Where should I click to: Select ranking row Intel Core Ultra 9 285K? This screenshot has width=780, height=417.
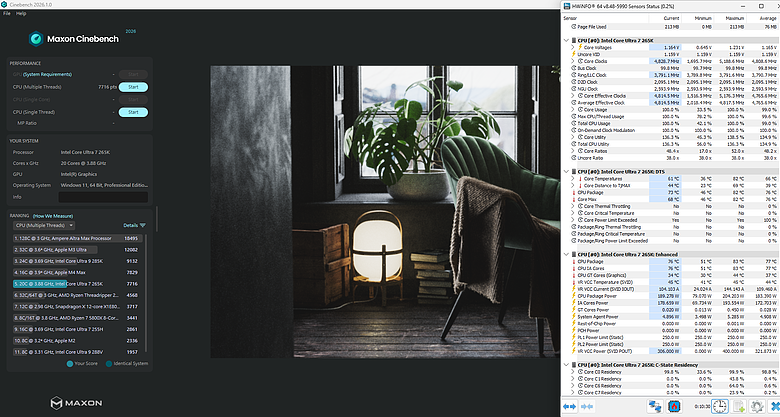(77, 261)
